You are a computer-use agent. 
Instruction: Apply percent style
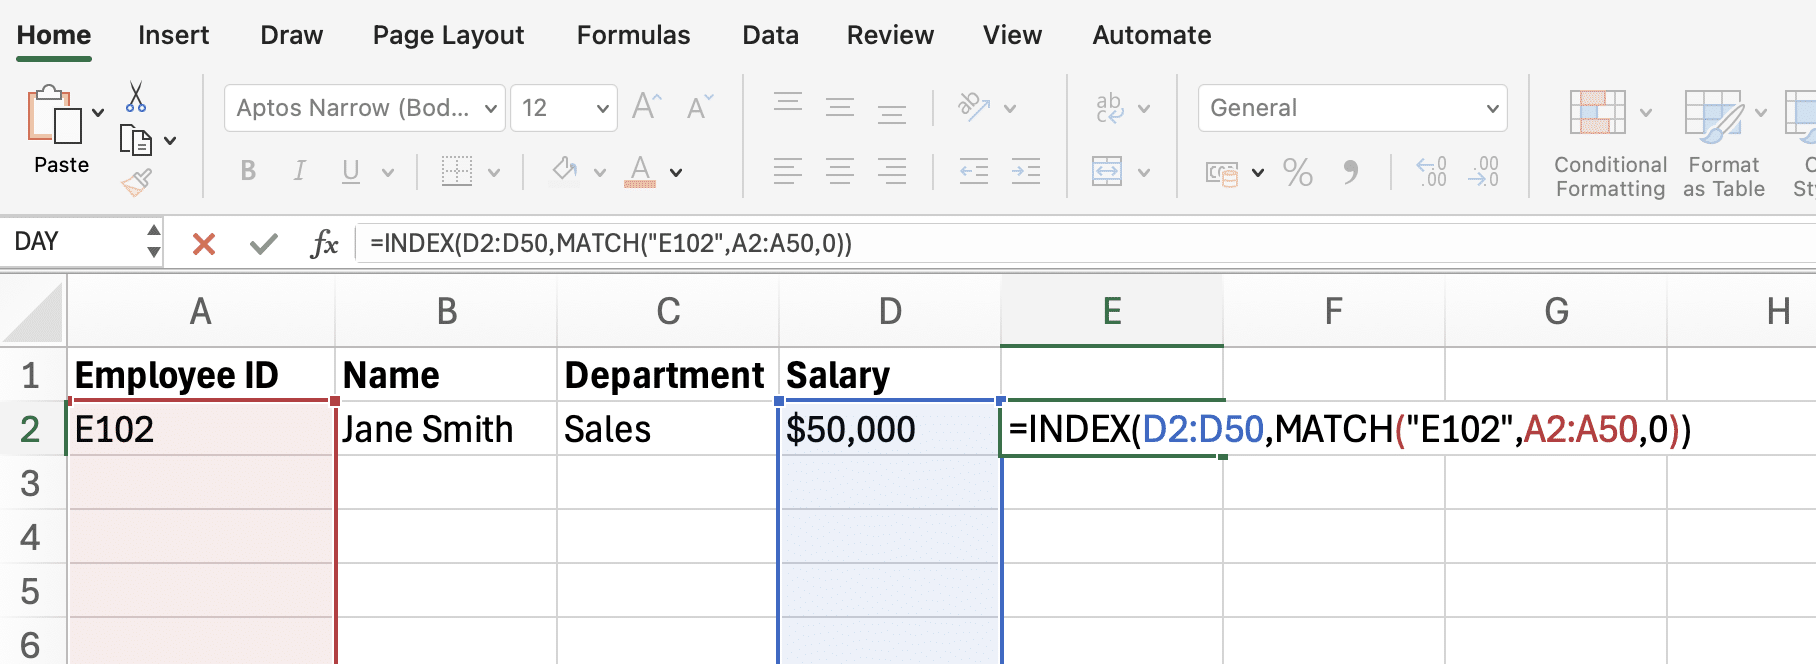coord(1298,172)
